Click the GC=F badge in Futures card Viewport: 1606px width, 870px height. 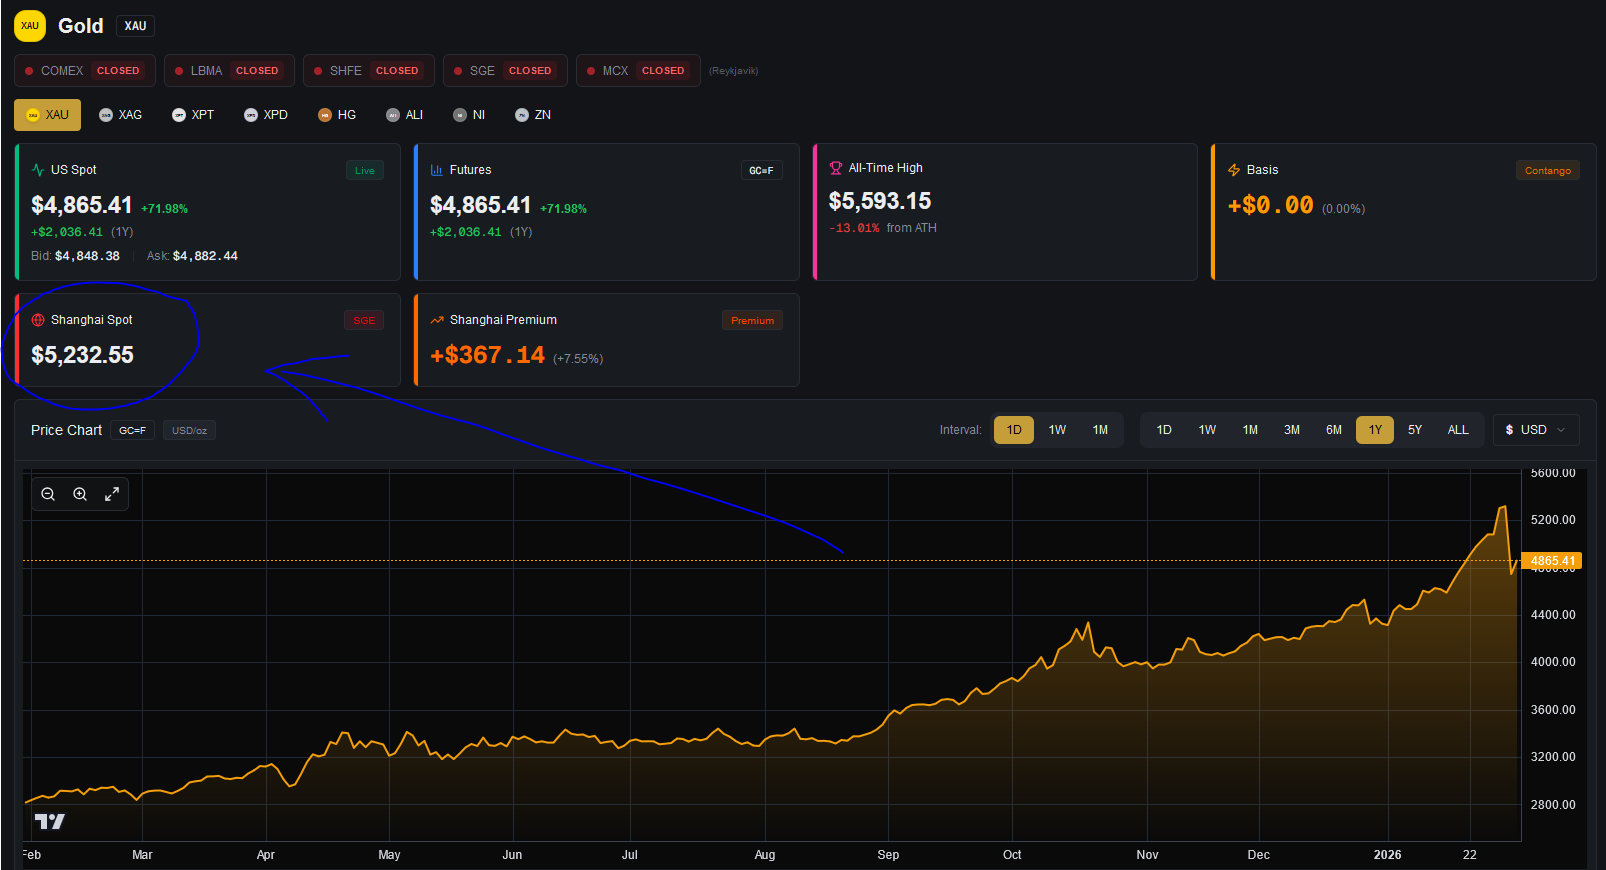coord(761,171)
